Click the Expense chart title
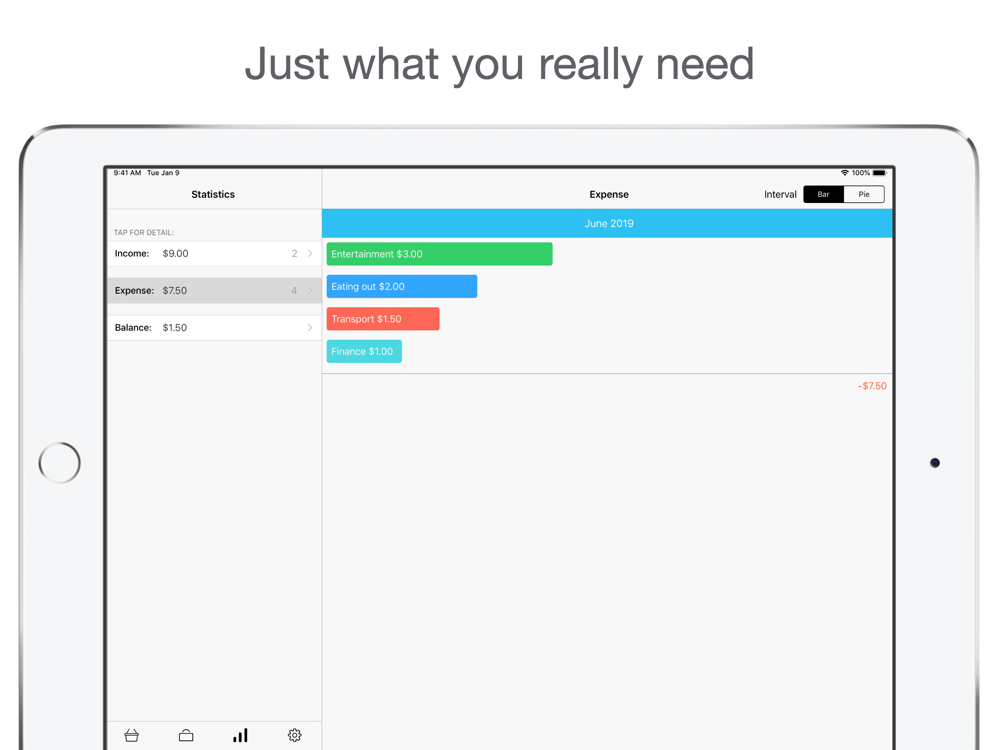The image size is (1000, 750). pos(609,195)
